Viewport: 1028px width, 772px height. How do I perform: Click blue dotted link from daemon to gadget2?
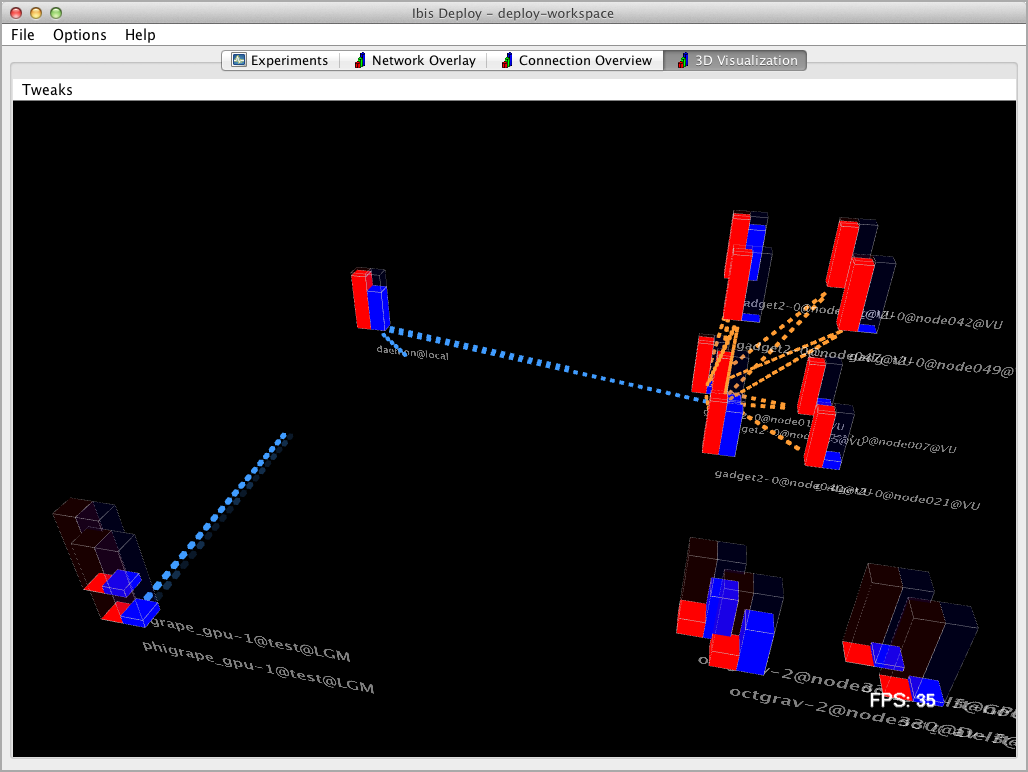(x=550, y=363)
